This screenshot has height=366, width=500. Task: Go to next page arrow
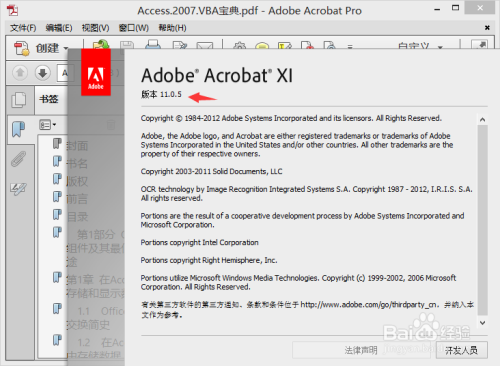[x=42, y=72]
